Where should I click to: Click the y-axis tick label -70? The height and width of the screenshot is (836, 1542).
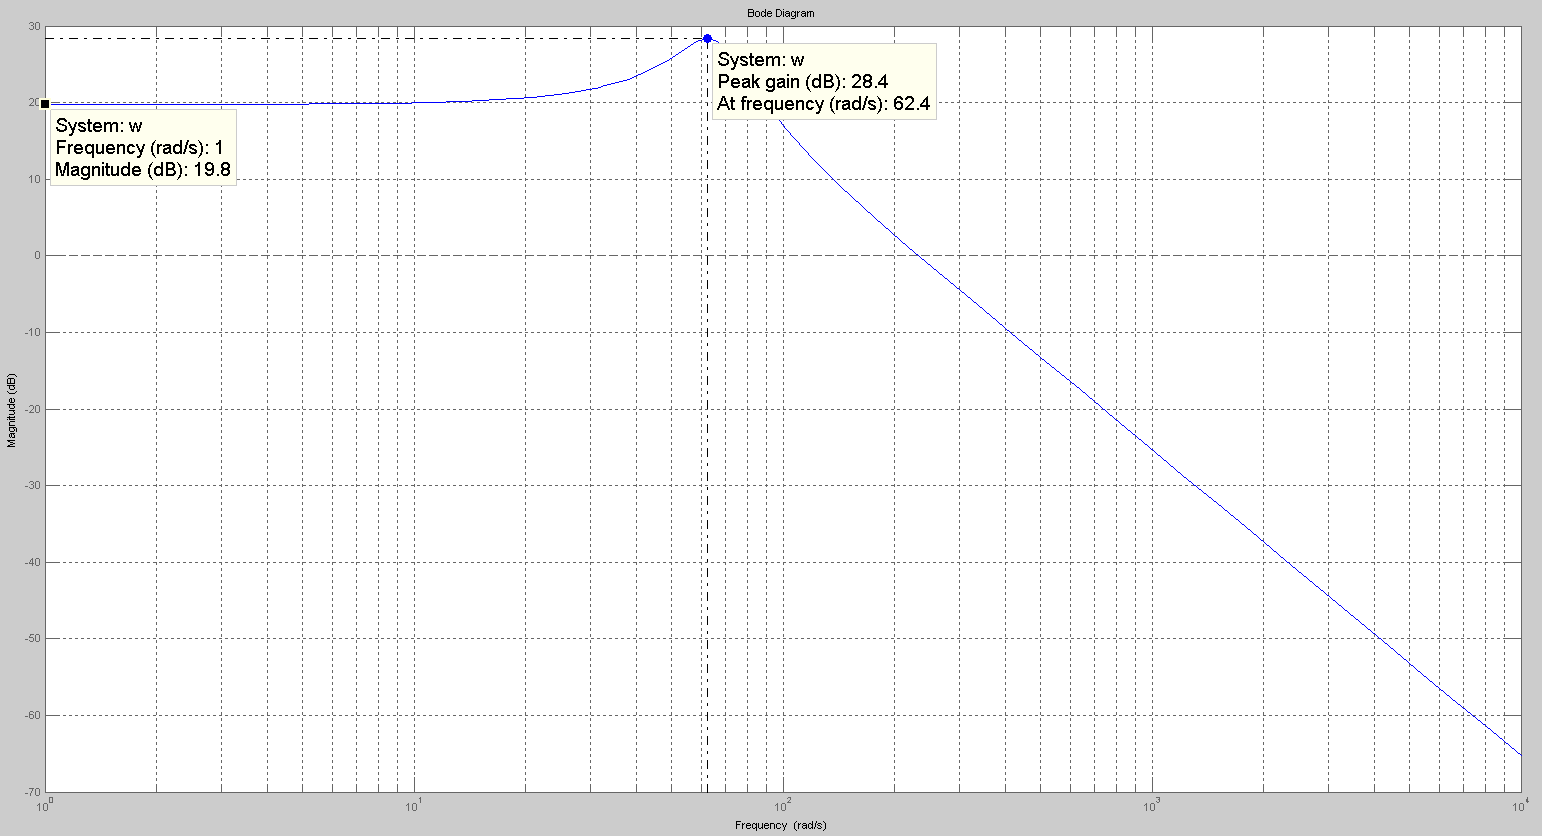pyautogui.click(x=32, y=792)
